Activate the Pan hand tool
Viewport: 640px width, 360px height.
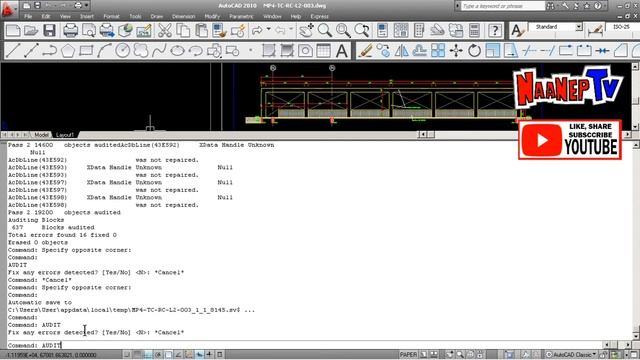[x=306, y=31]
